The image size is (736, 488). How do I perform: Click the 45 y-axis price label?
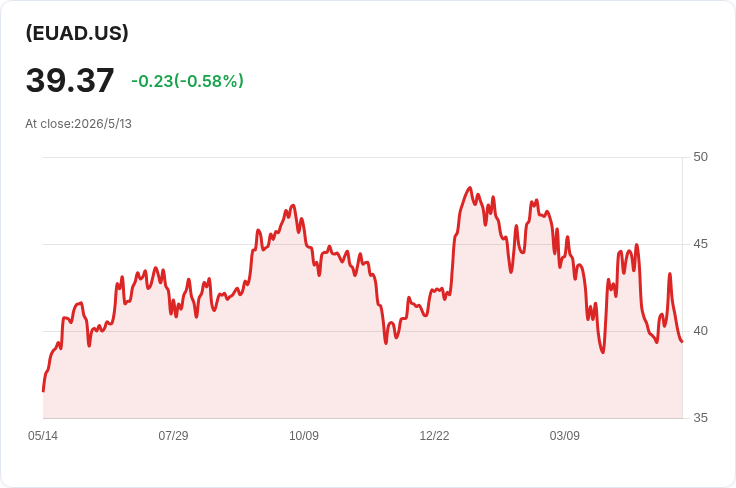pyautogui.click(x=700, y=244)
